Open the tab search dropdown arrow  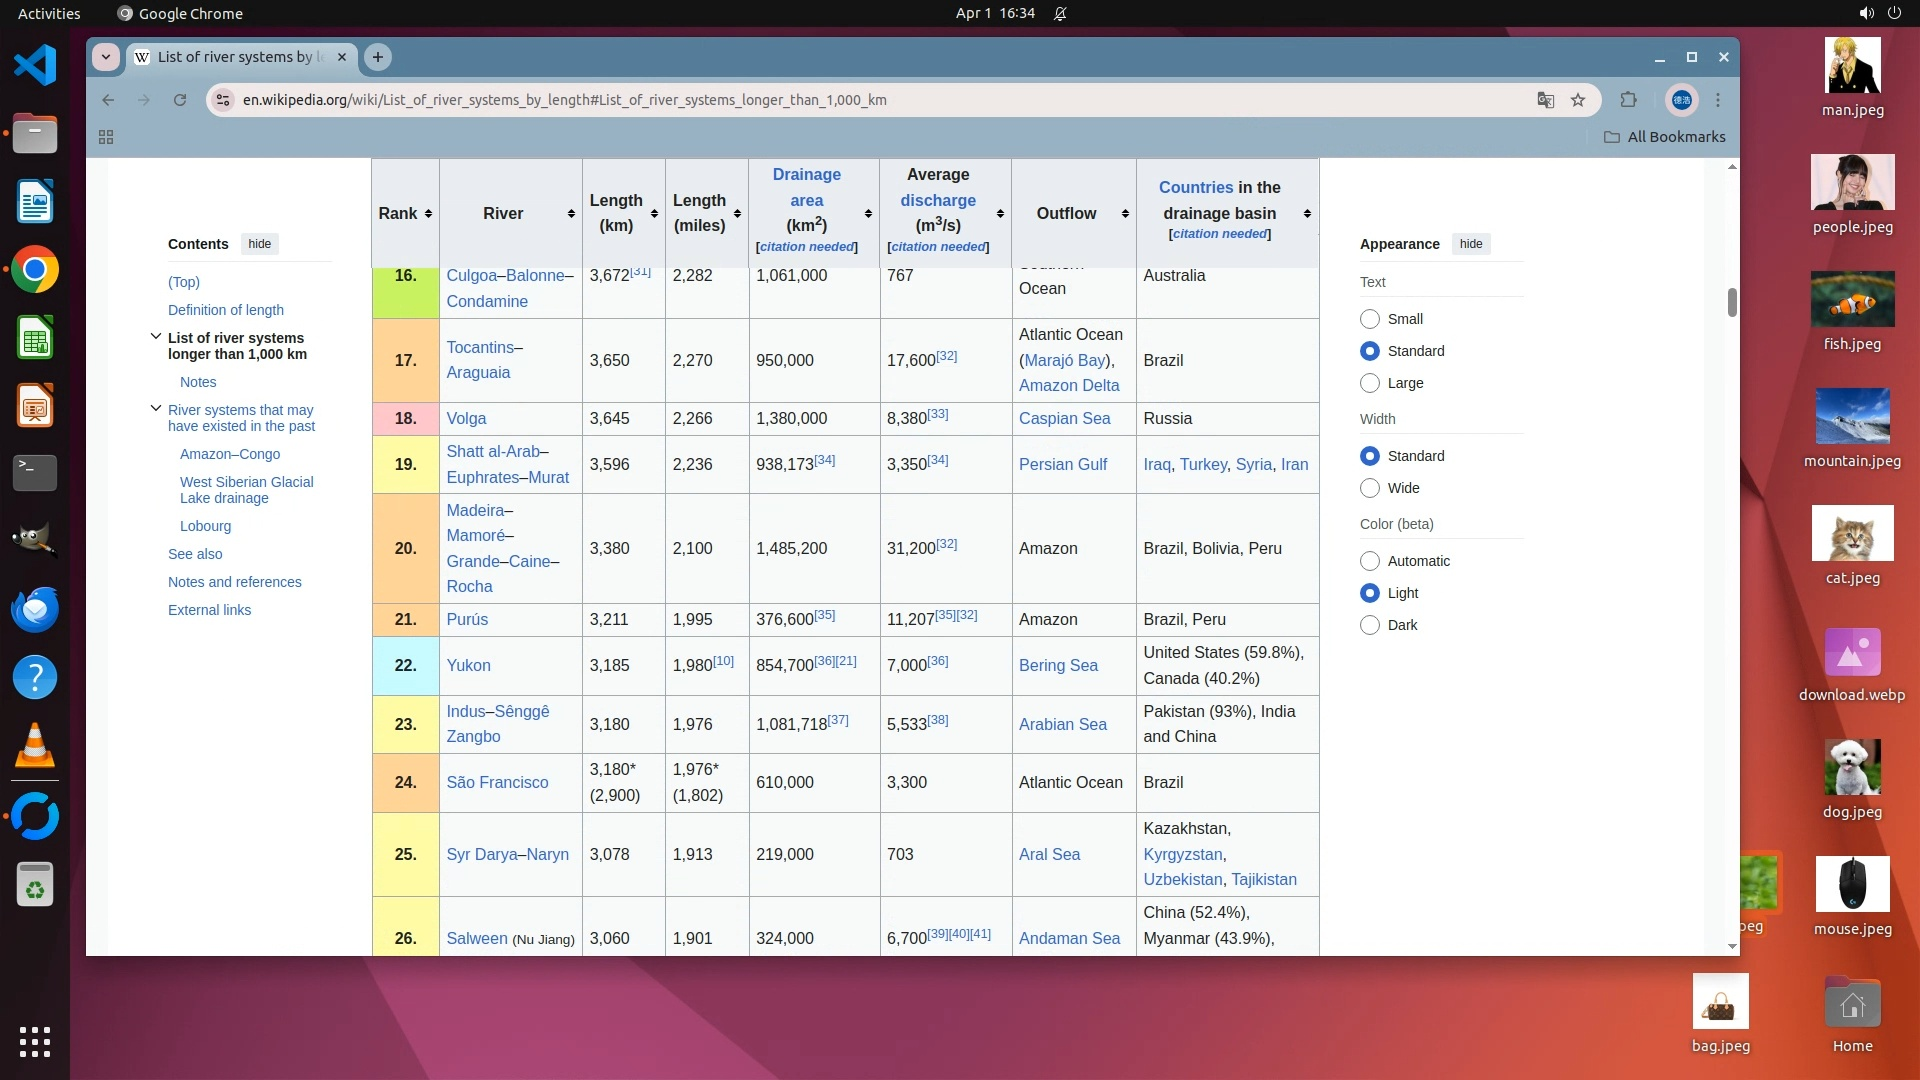coord(106,57)
